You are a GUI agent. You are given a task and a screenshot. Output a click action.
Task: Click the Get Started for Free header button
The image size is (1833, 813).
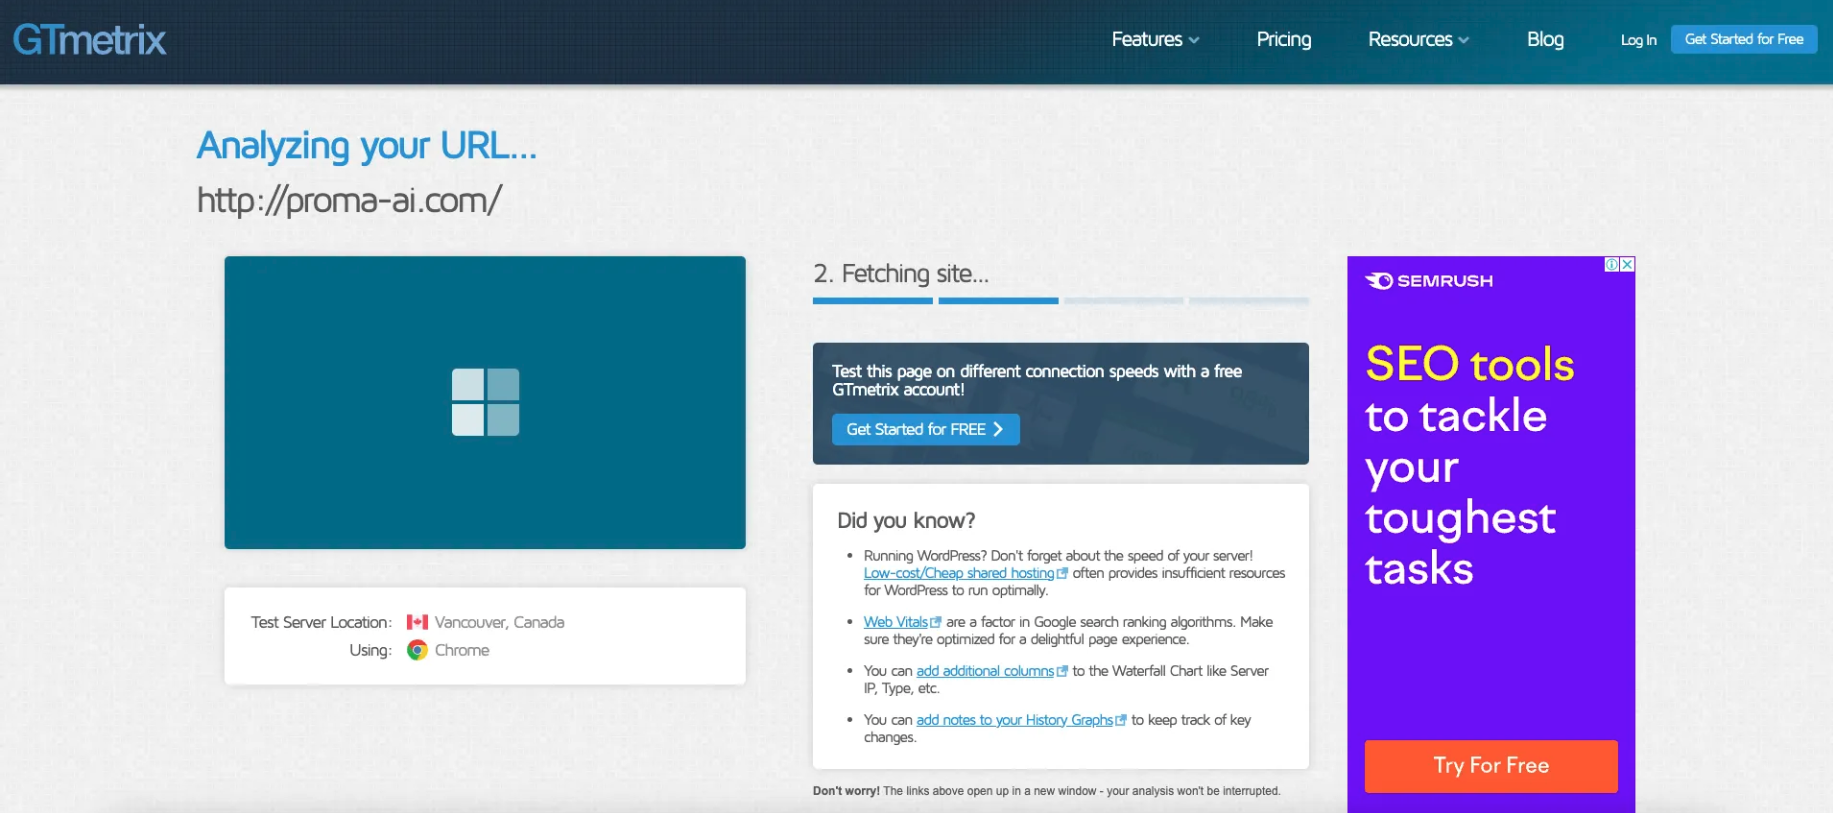[1744, 39]
